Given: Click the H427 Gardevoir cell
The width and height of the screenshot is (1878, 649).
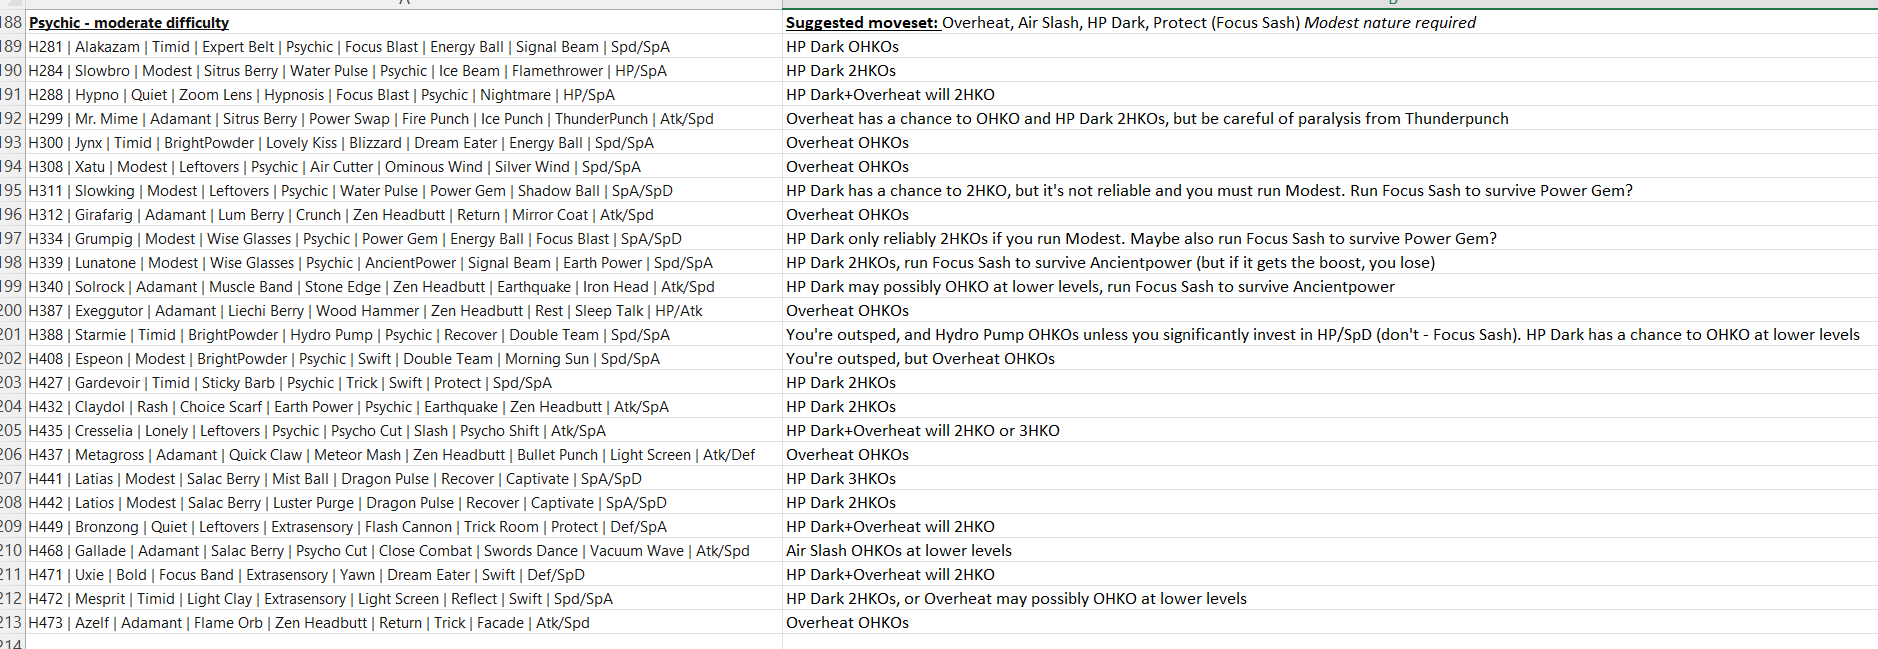Looking at the screenshot, I should click(403, 382).
